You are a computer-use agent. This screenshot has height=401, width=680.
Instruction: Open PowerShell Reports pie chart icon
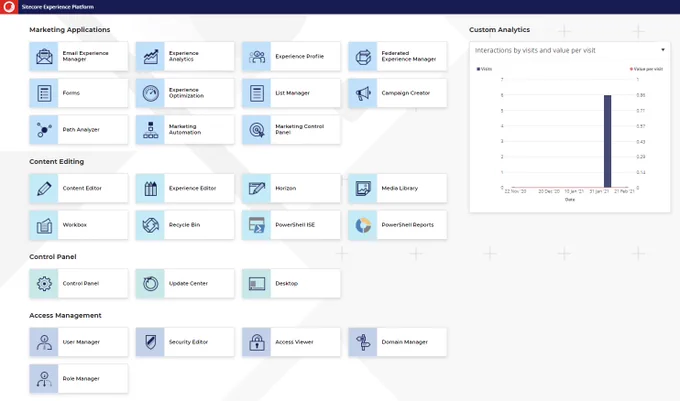[x=363, y=225]
